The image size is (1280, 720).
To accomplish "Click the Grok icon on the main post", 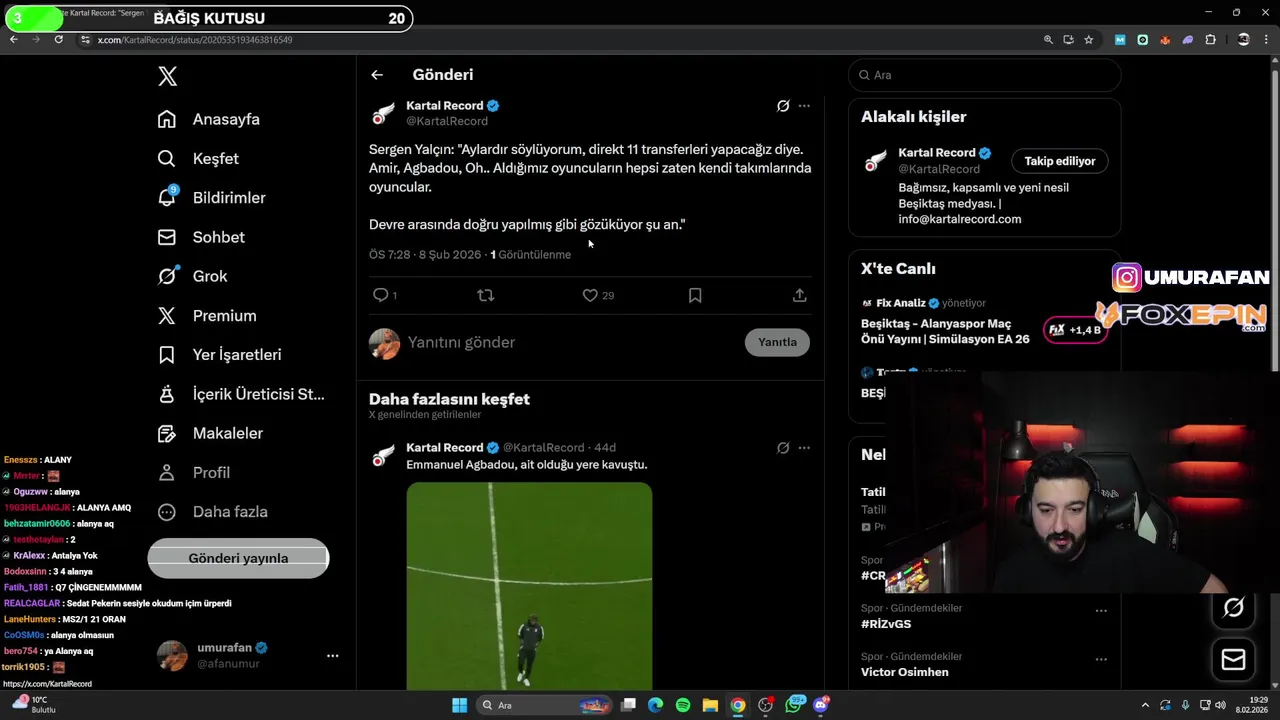I will point(783,106).
